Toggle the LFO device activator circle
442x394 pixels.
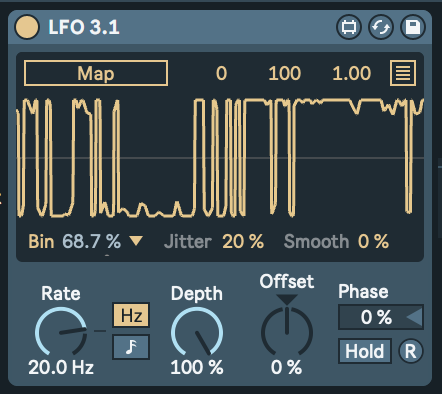pyautogui.click(x=27, y=27)
